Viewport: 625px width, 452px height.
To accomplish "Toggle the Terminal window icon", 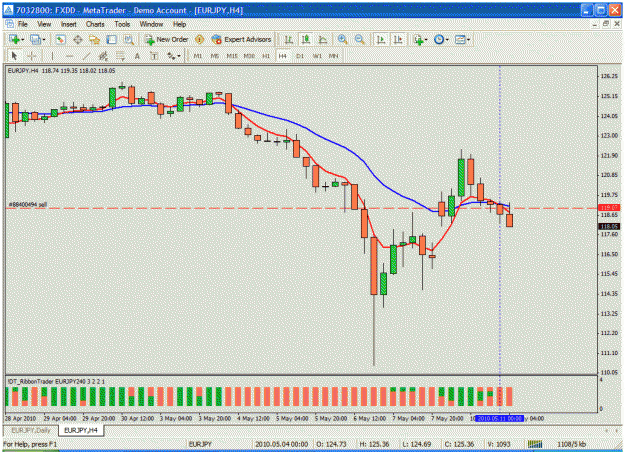I will tap(112, 39).
